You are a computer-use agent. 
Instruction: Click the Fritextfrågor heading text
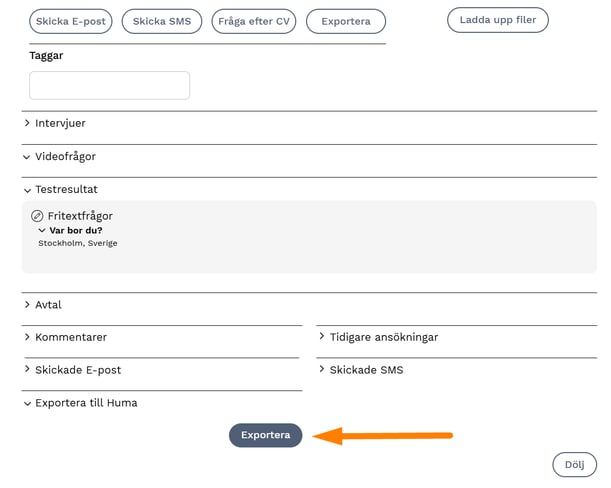(x=80, y=216)
